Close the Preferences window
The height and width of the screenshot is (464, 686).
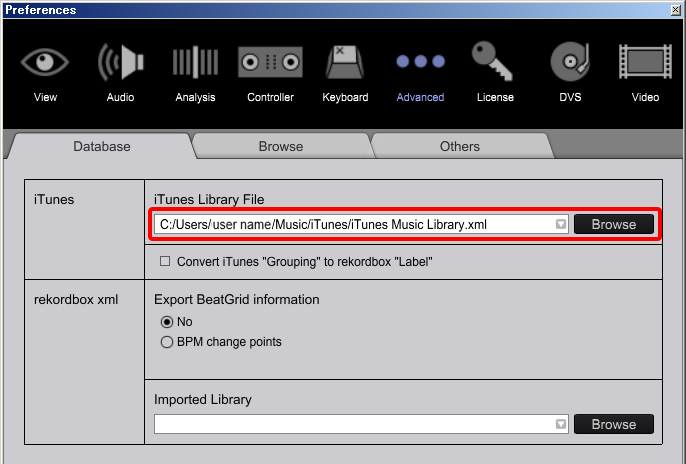point(676,10)
